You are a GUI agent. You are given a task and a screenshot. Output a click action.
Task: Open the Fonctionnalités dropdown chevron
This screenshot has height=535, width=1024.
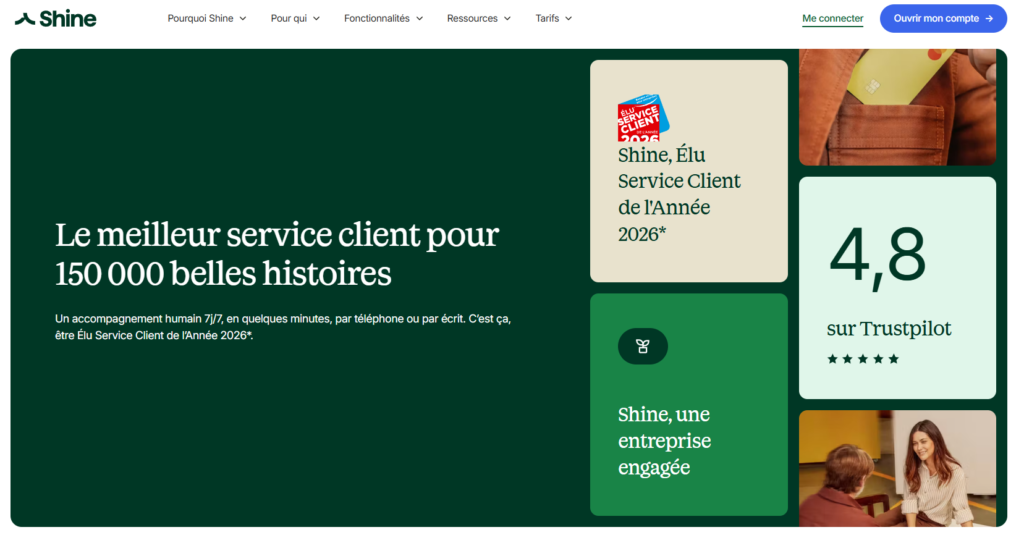click(419, 18)
